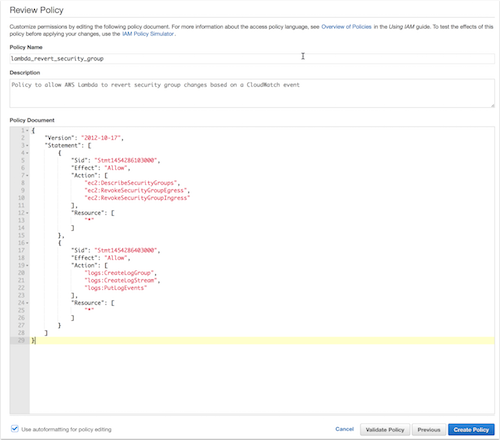Screen dimensions: 500x440
Task: Fold the first Resource array on line 12
Action: point(27,213)
